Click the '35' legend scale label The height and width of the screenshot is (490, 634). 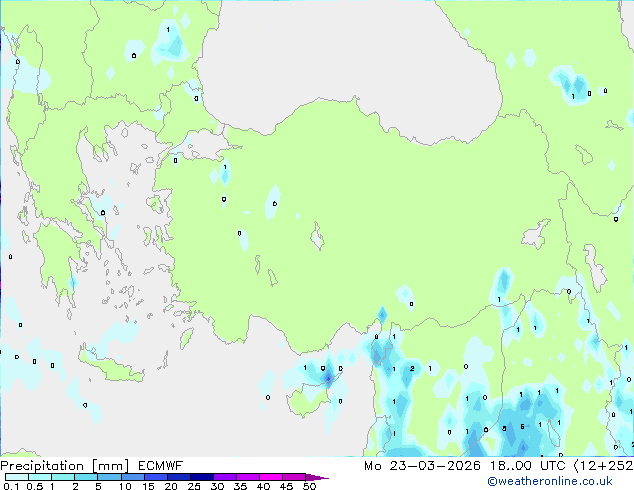(x=241, y=486)
